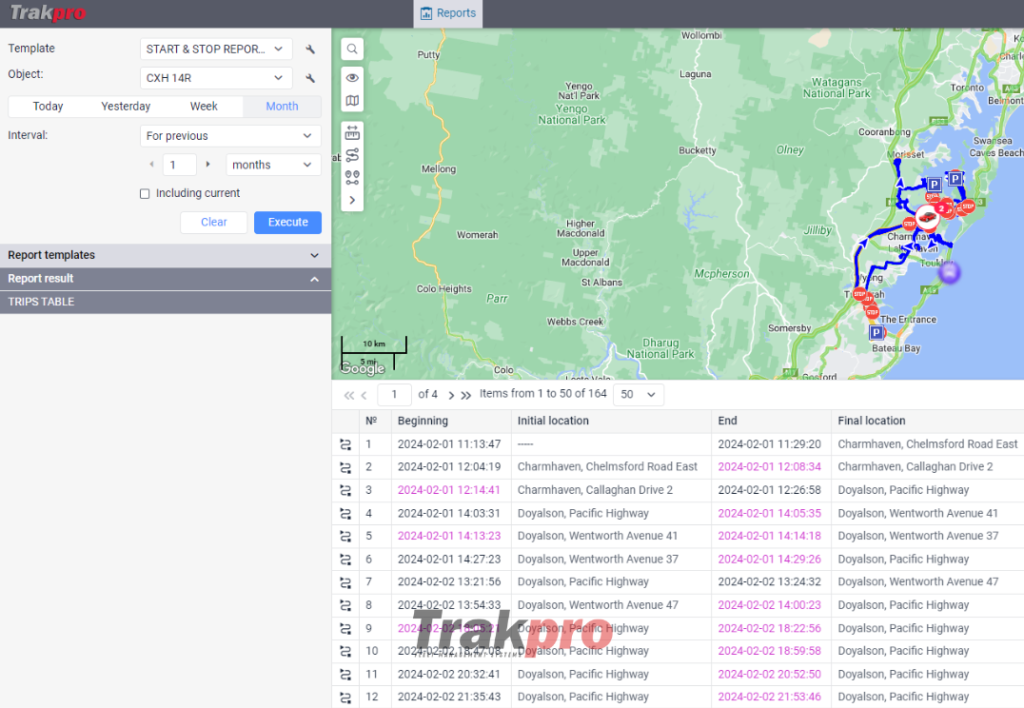
Task: Switch to the Today time period
Action: pyautogui.click(x=47, y=105)
